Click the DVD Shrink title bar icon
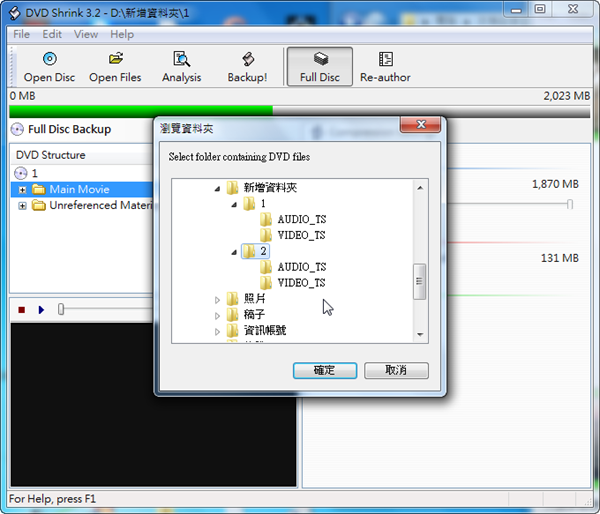Viewport: 600px width, 514px height. pos(15,13)
